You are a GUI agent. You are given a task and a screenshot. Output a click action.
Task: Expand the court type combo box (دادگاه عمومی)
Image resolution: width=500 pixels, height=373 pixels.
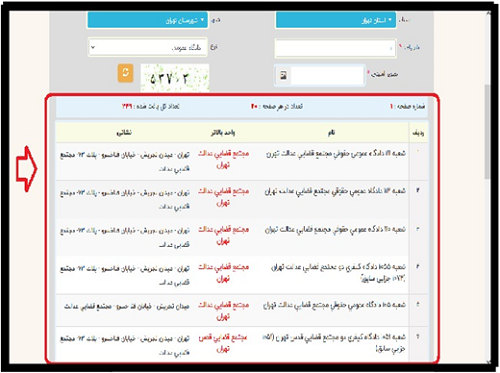148,47
